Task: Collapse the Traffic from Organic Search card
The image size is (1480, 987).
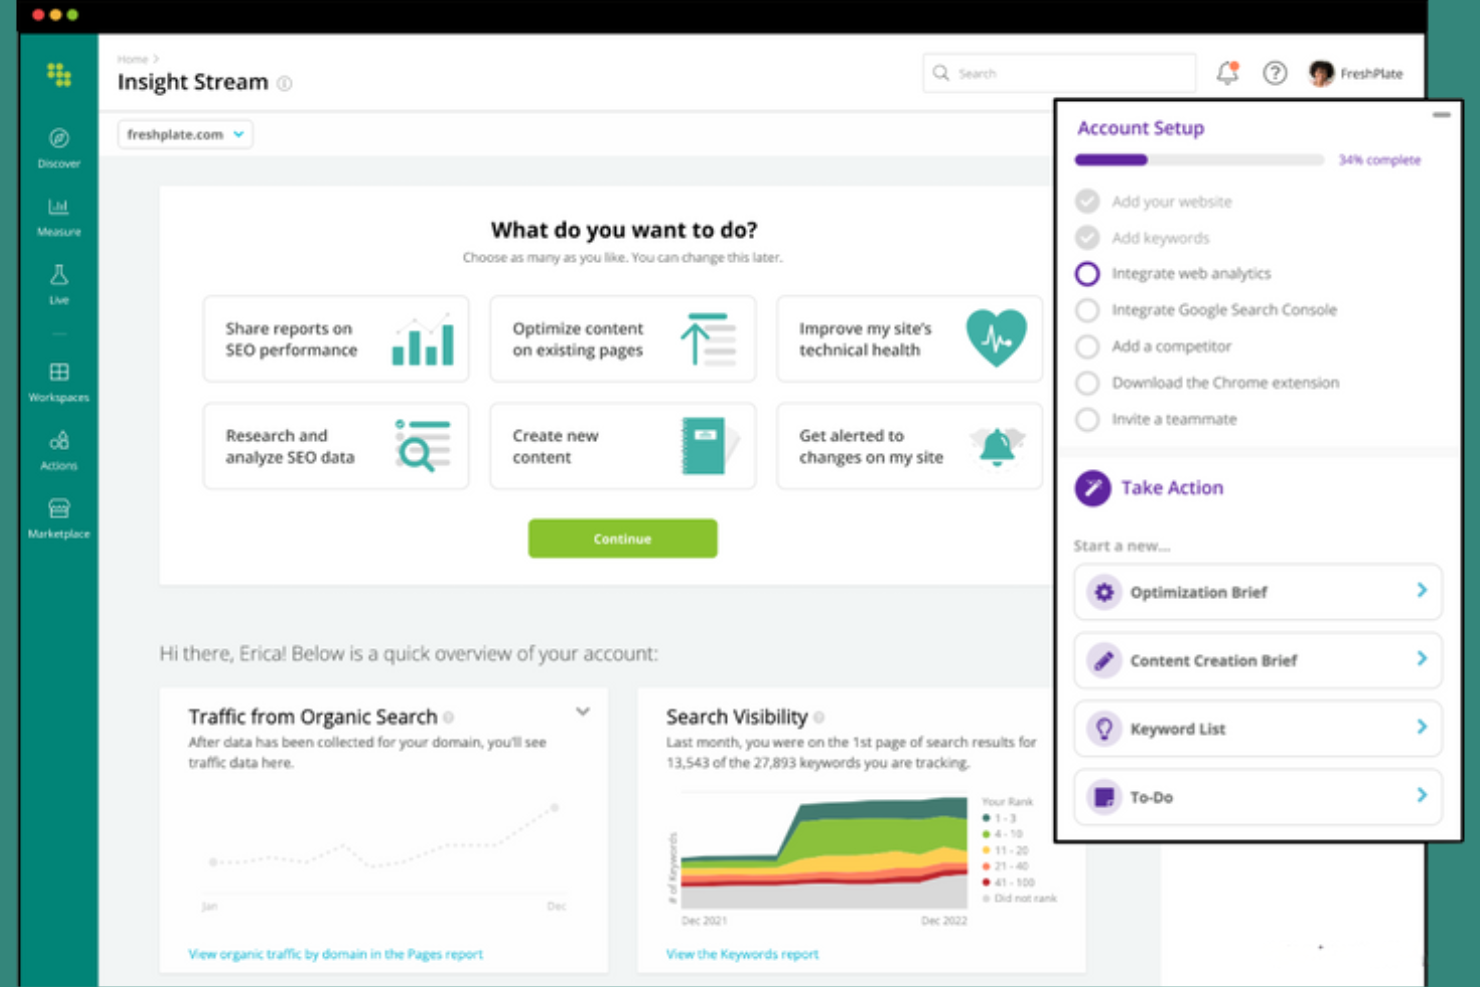Action: (x=583, y=711)
